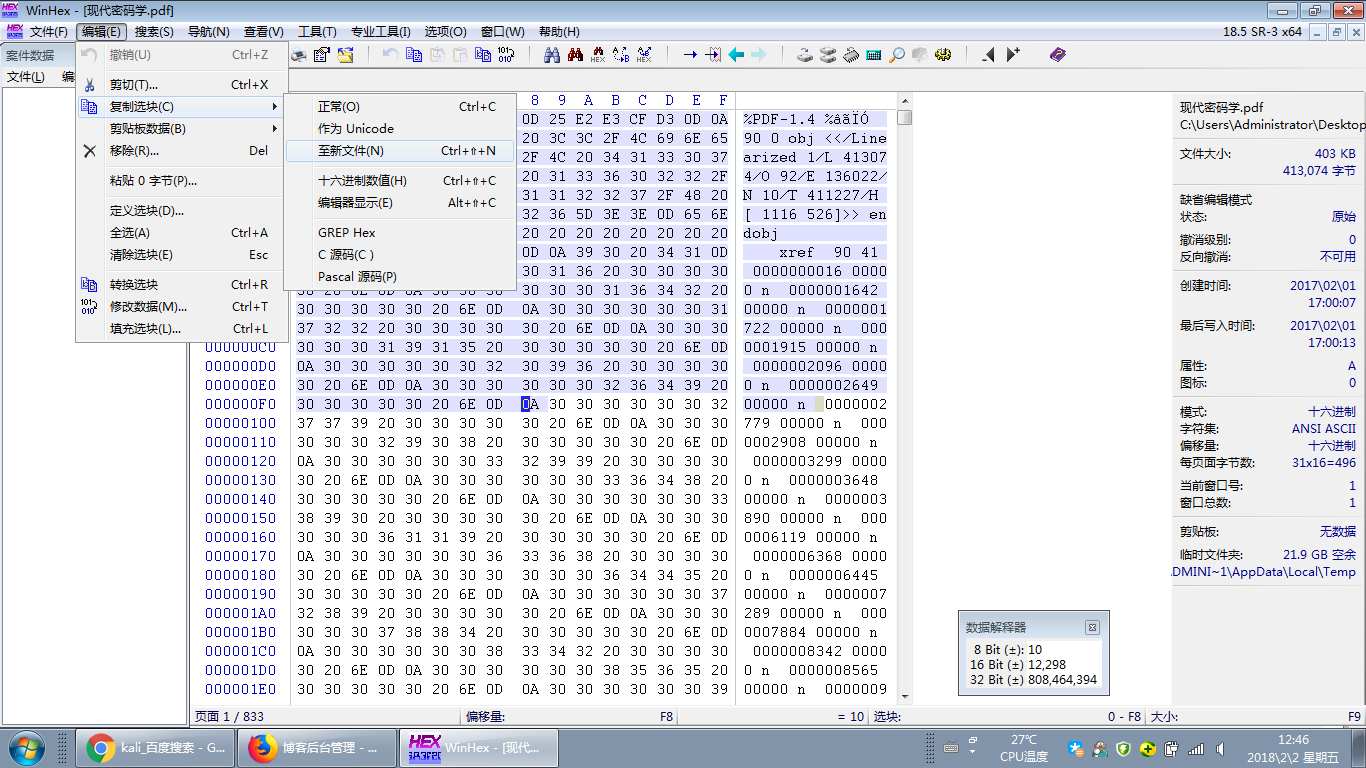
Task: Close the 数据解释器 data interpreter panel
Action: tap(1092, 627)
